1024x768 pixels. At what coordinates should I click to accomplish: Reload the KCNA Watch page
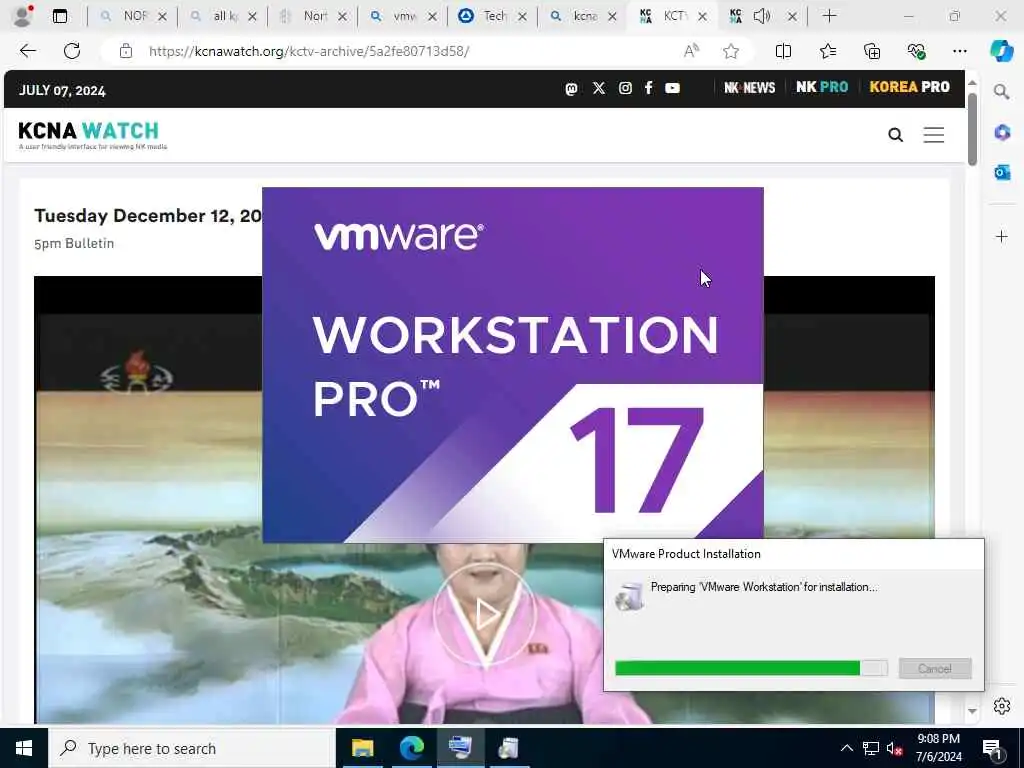click(x=72, y=51)
